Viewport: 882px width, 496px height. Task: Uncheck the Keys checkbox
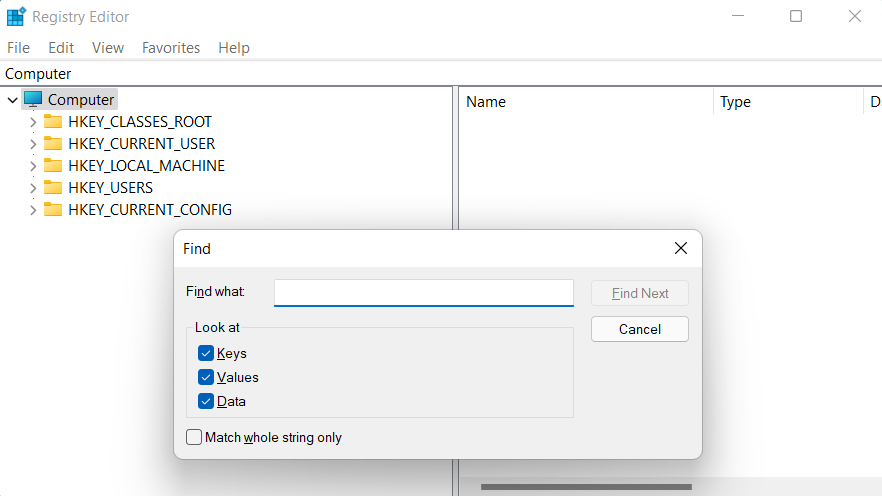pyautogui.click(x=206, y=353)
